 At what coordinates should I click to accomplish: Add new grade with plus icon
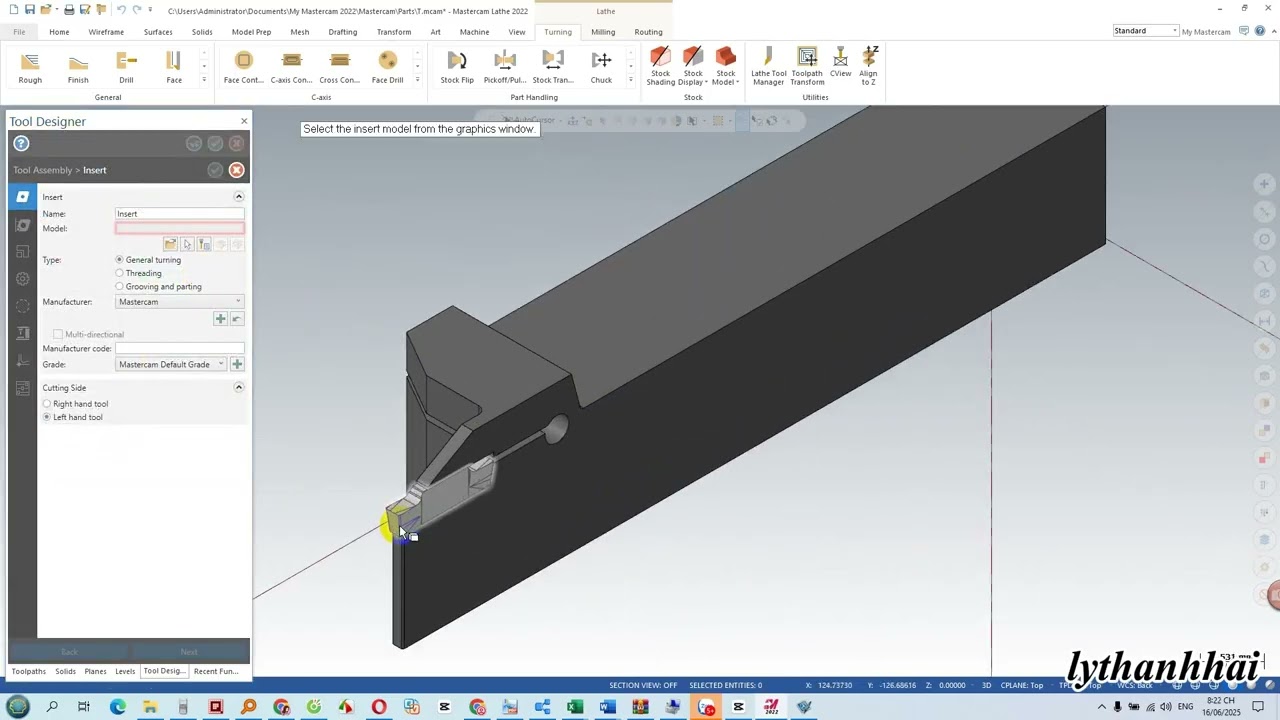click(x=237, y=364)
